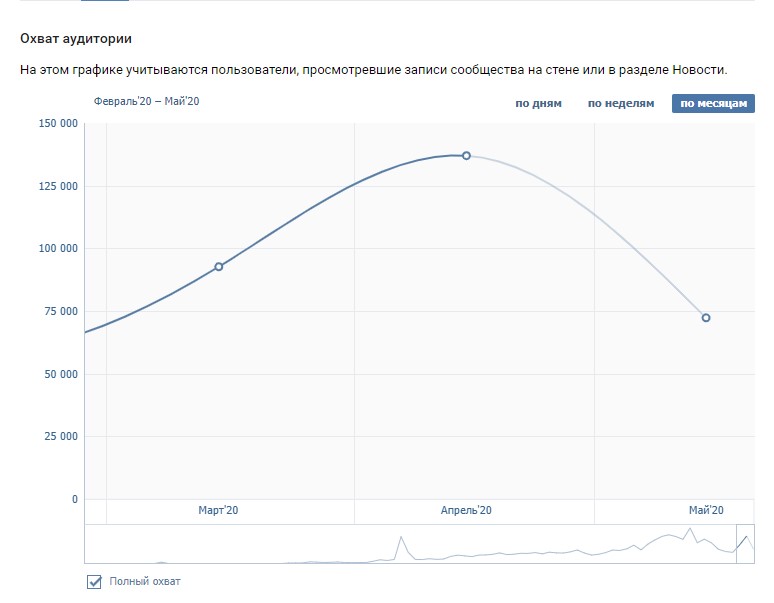
Task: Click the range selector handle in overview strip
Action: 745,544
